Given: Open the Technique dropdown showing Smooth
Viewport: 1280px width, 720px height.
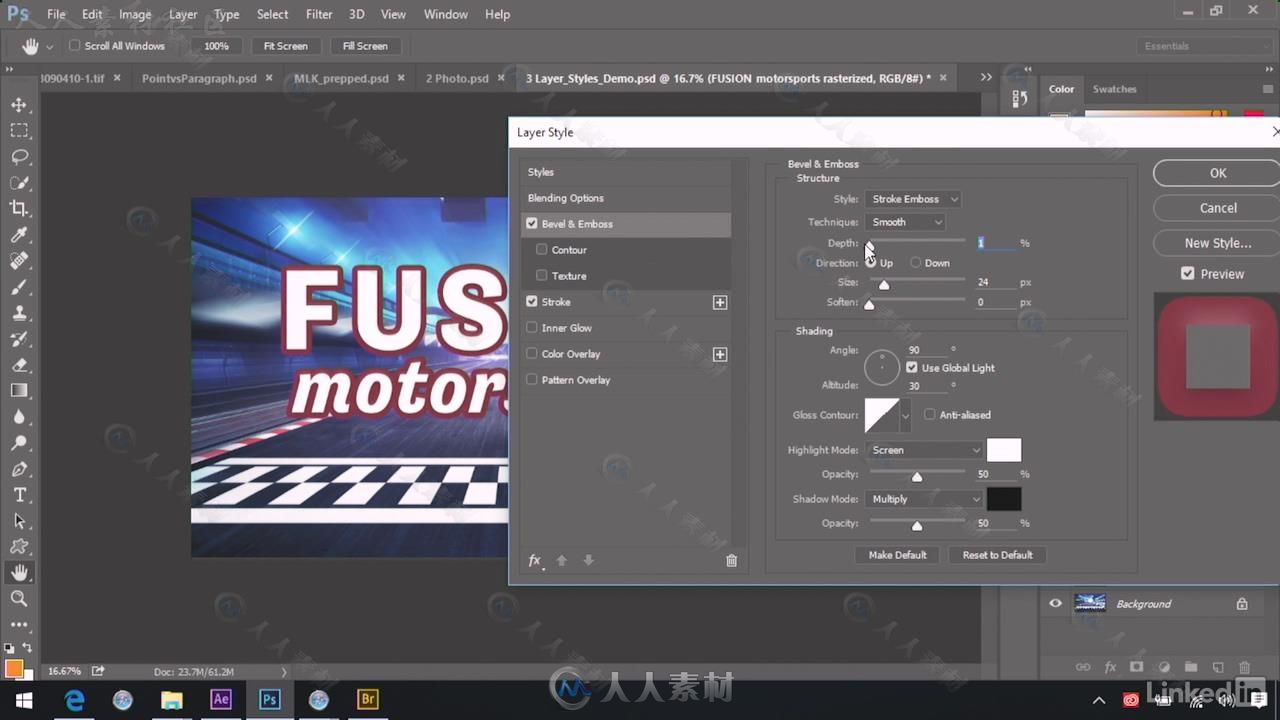Looking at the screenshot, I should (905, 222).
